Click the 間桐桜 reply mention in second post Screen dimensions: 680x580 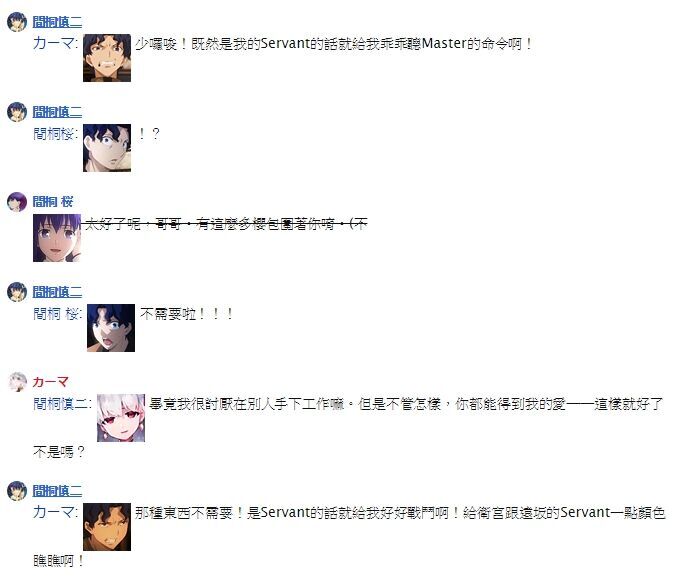(55, 134)
